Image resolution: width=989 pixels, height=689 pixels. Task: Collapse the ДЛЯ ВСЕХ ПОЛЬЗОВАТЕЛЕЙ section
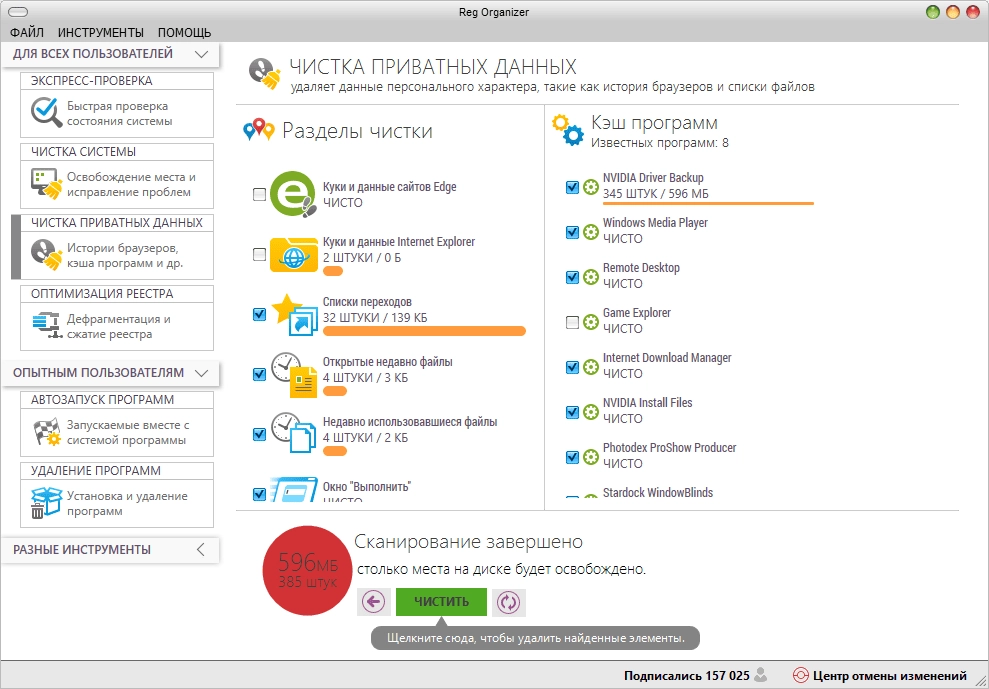(201, 54)
